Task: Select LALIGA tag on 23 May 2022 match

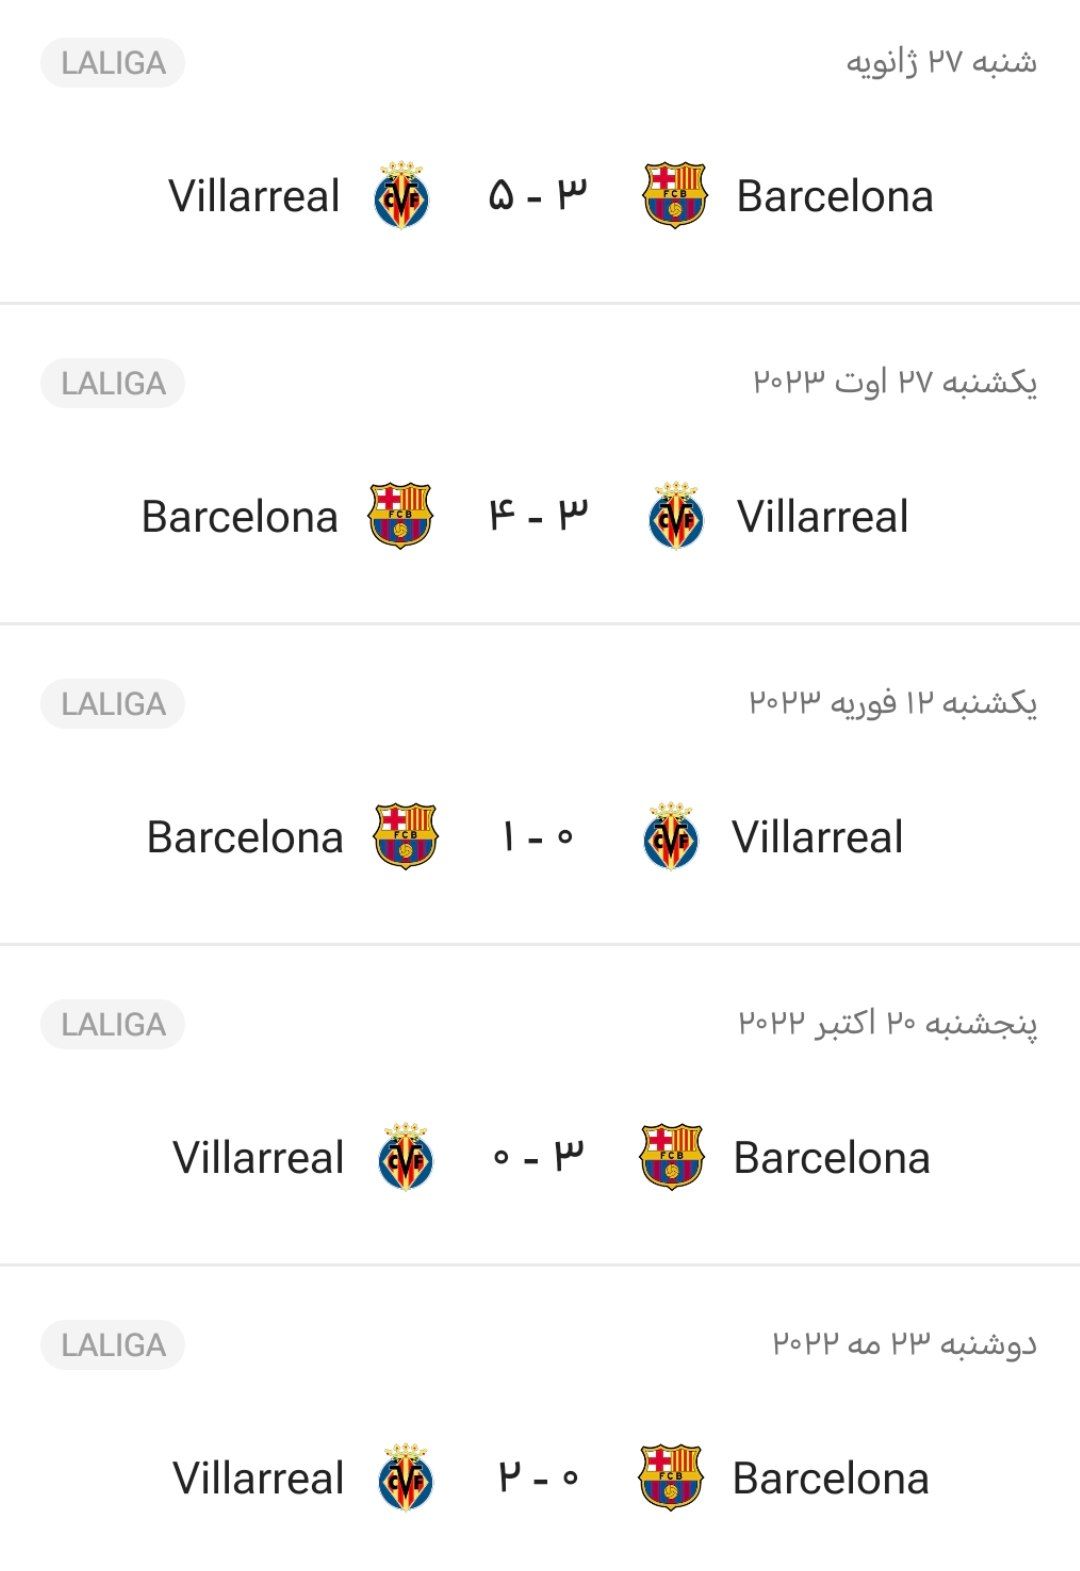Action: coord(113,1345)
